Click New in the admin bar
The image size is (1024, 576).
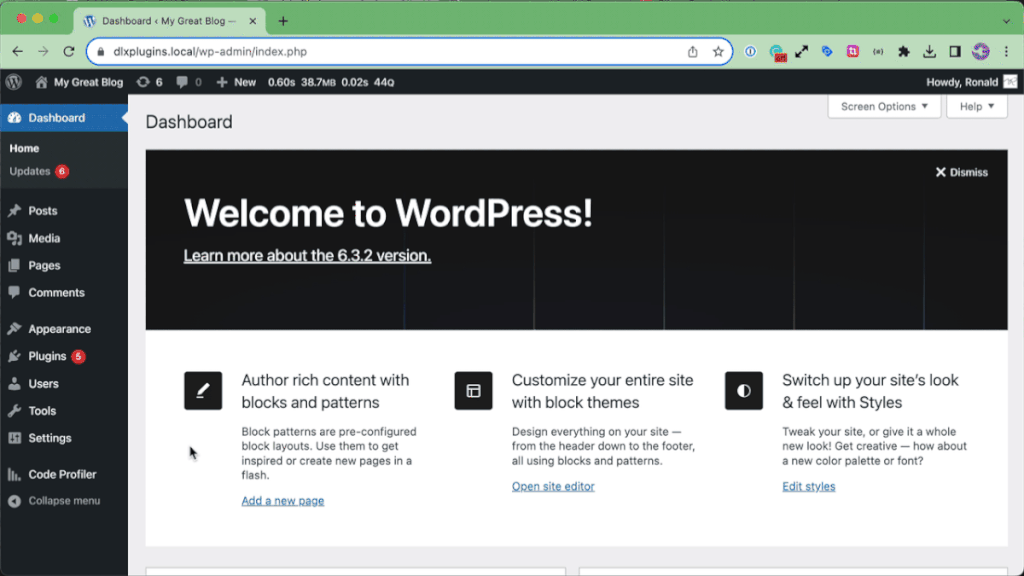236,82
